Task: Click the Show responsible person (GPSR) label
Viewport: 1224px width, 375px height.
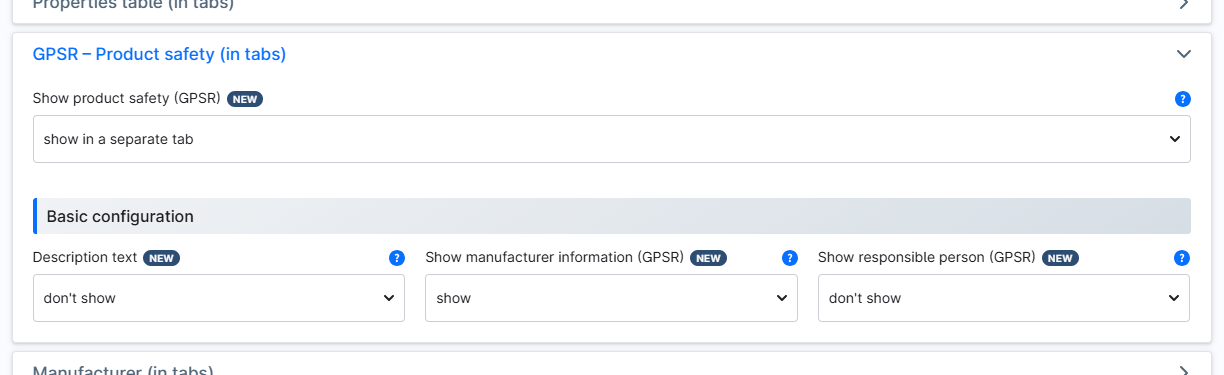Action: (927, 257)
